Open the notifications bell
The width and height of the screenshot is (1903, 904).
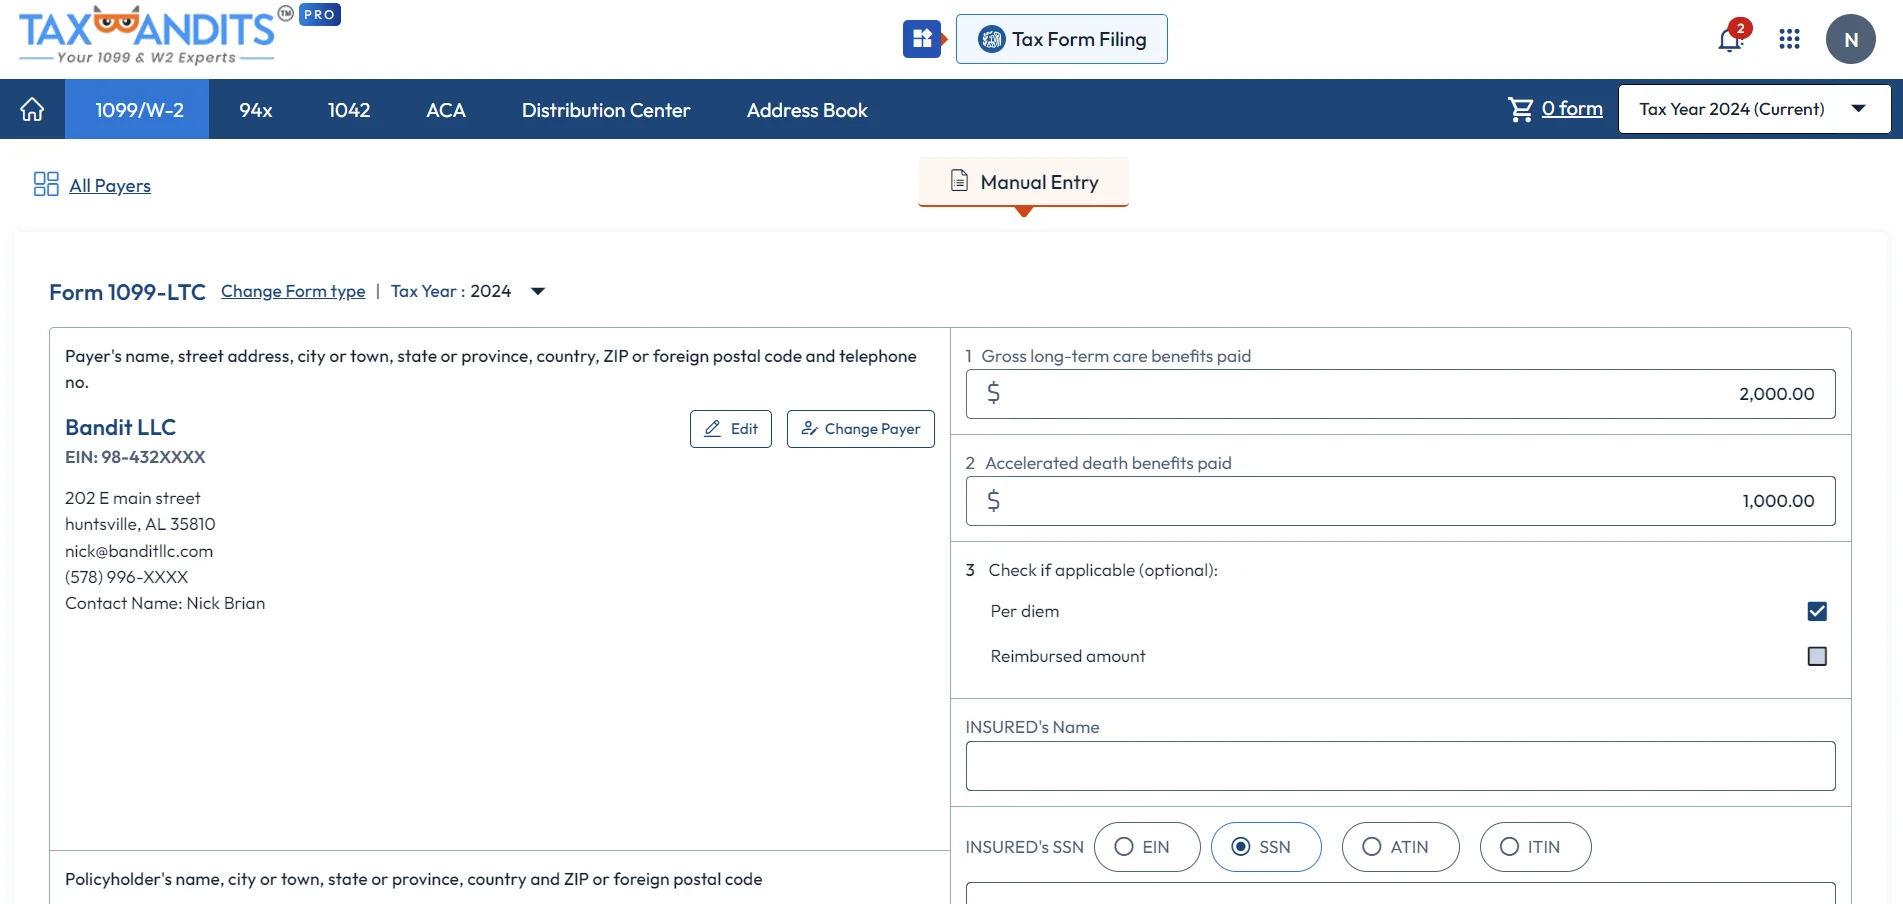[x=1727, y=39]
